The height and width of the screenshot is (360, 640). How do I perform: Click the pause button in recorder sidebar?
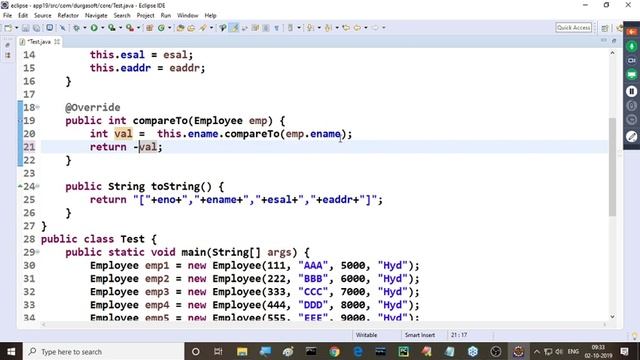point(631,91)
